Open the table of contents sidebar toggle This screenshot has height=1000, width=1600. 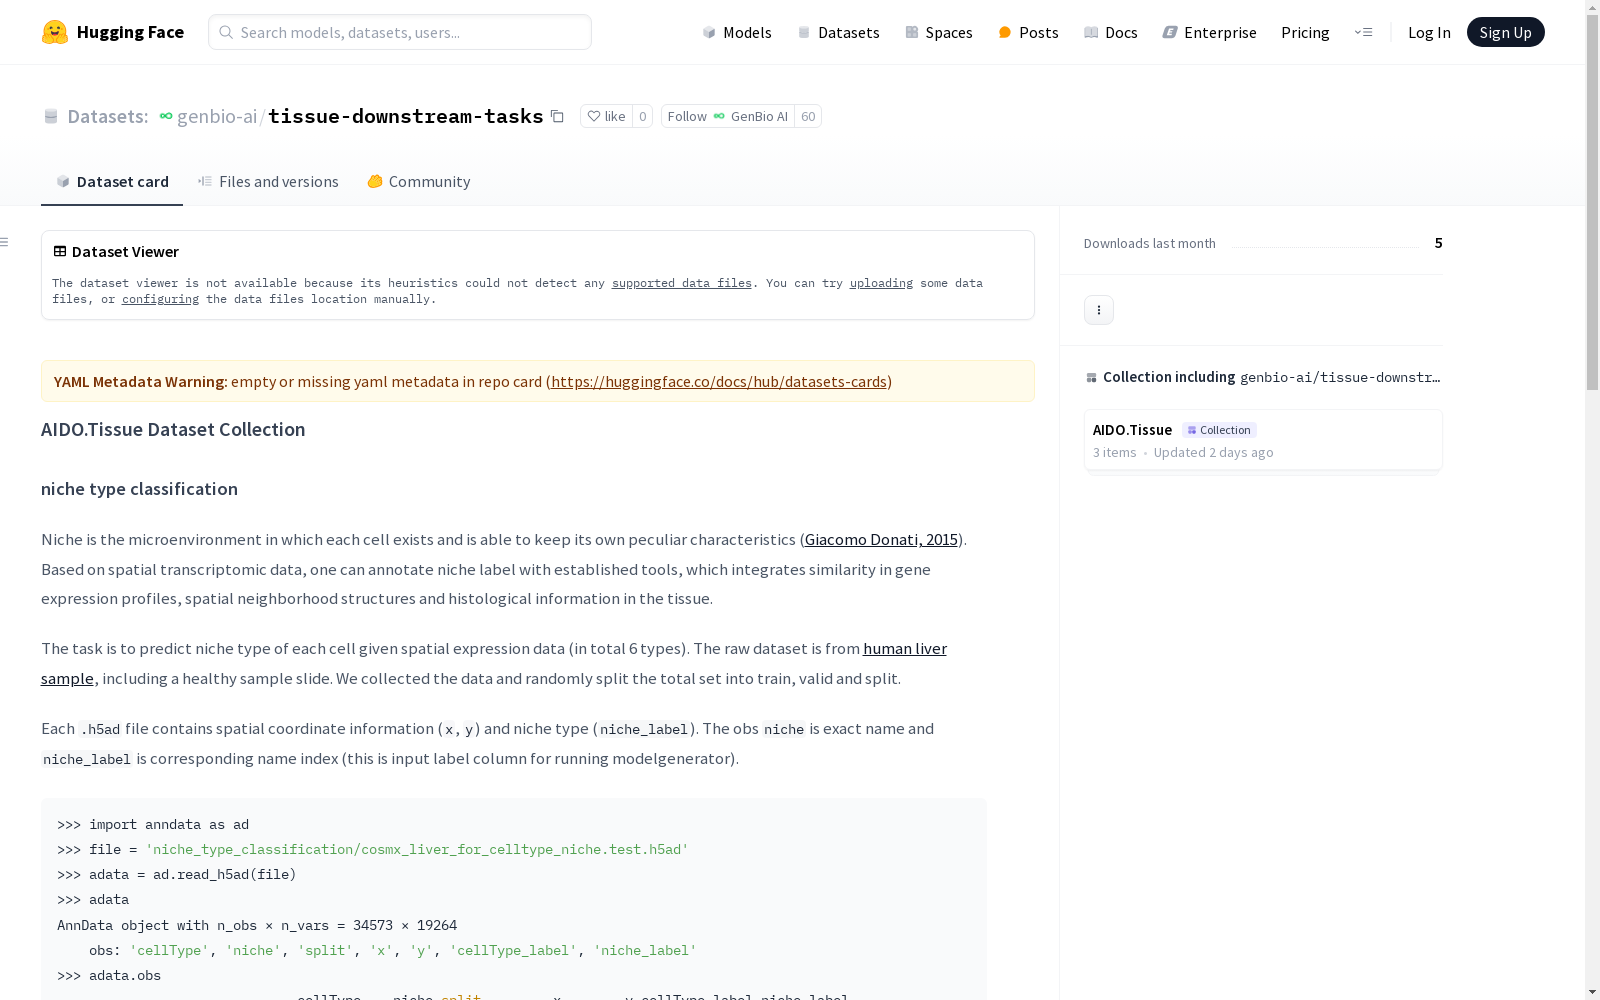click(5, 242)
